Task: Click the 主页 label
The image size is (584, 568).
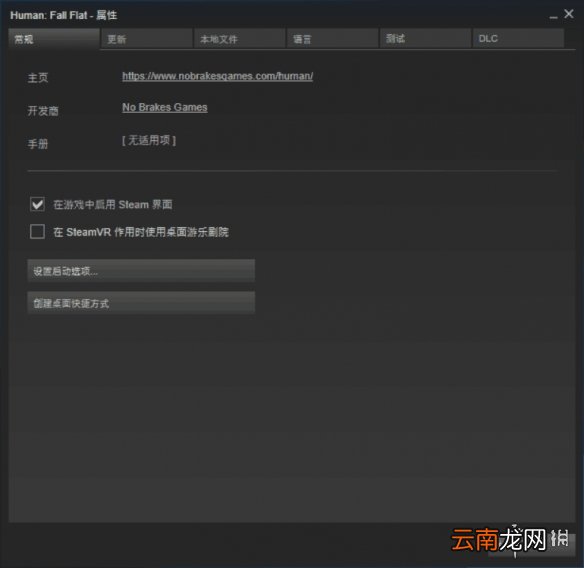Action: pos(38,78)
